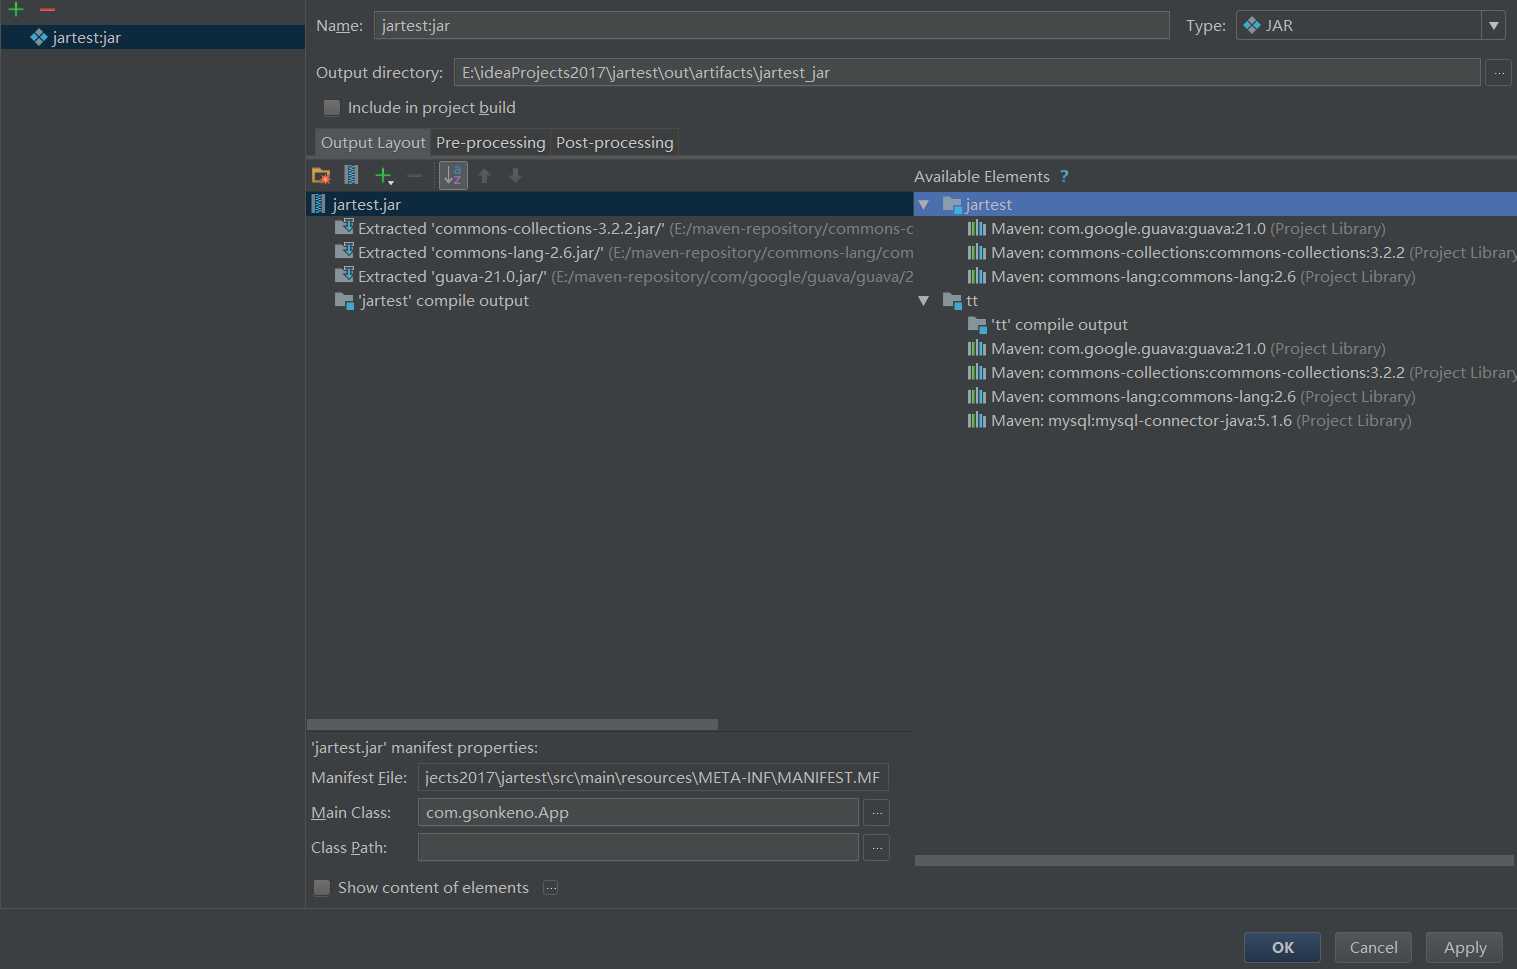Collapse the jartest module in Available Elements

click(924, 204)
